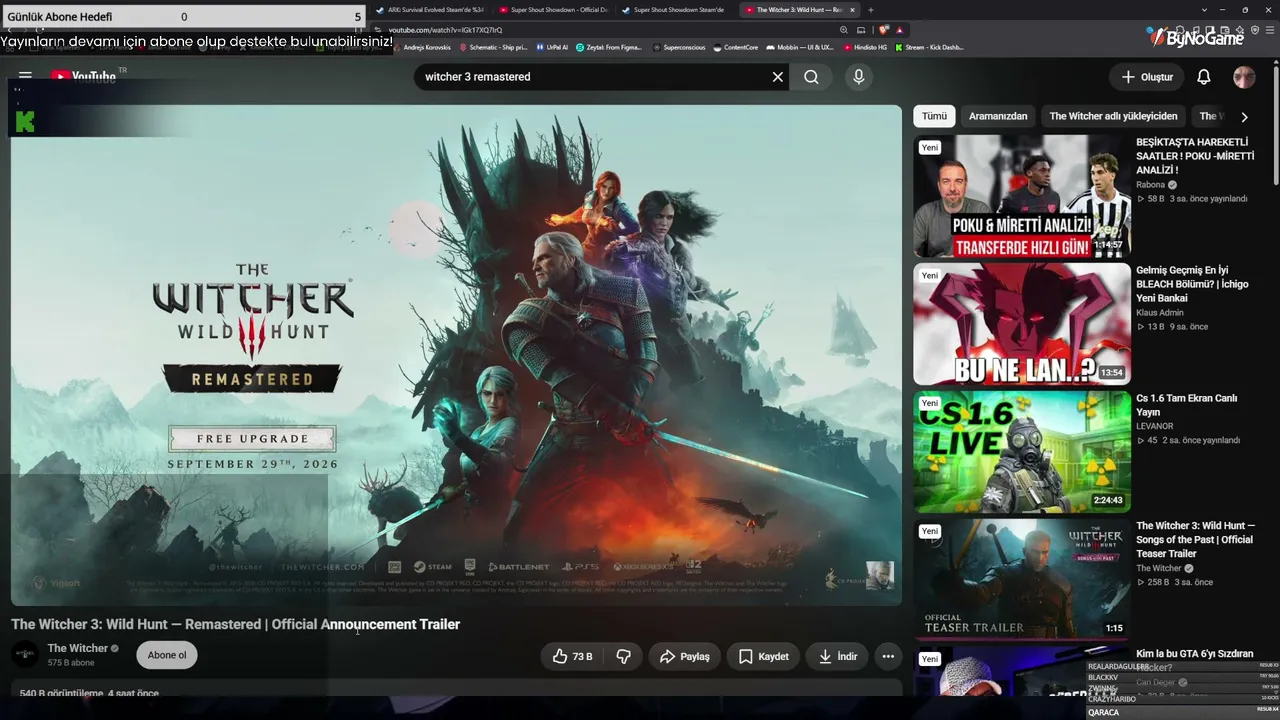The height and width of the screenshot is (720, 1280).
Task: Open the UrPal AI bookmark
Action: [552, 47]
